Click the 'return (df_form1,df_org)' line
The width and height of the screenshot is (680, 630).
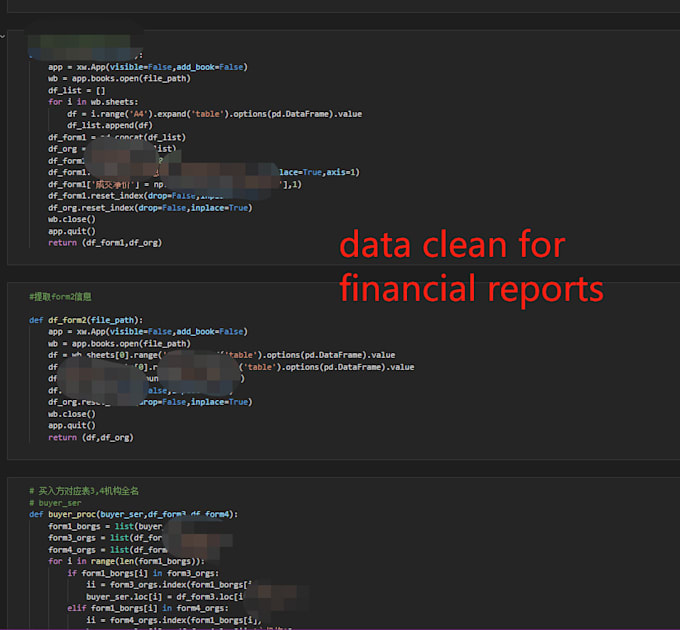tap(105, 242)
